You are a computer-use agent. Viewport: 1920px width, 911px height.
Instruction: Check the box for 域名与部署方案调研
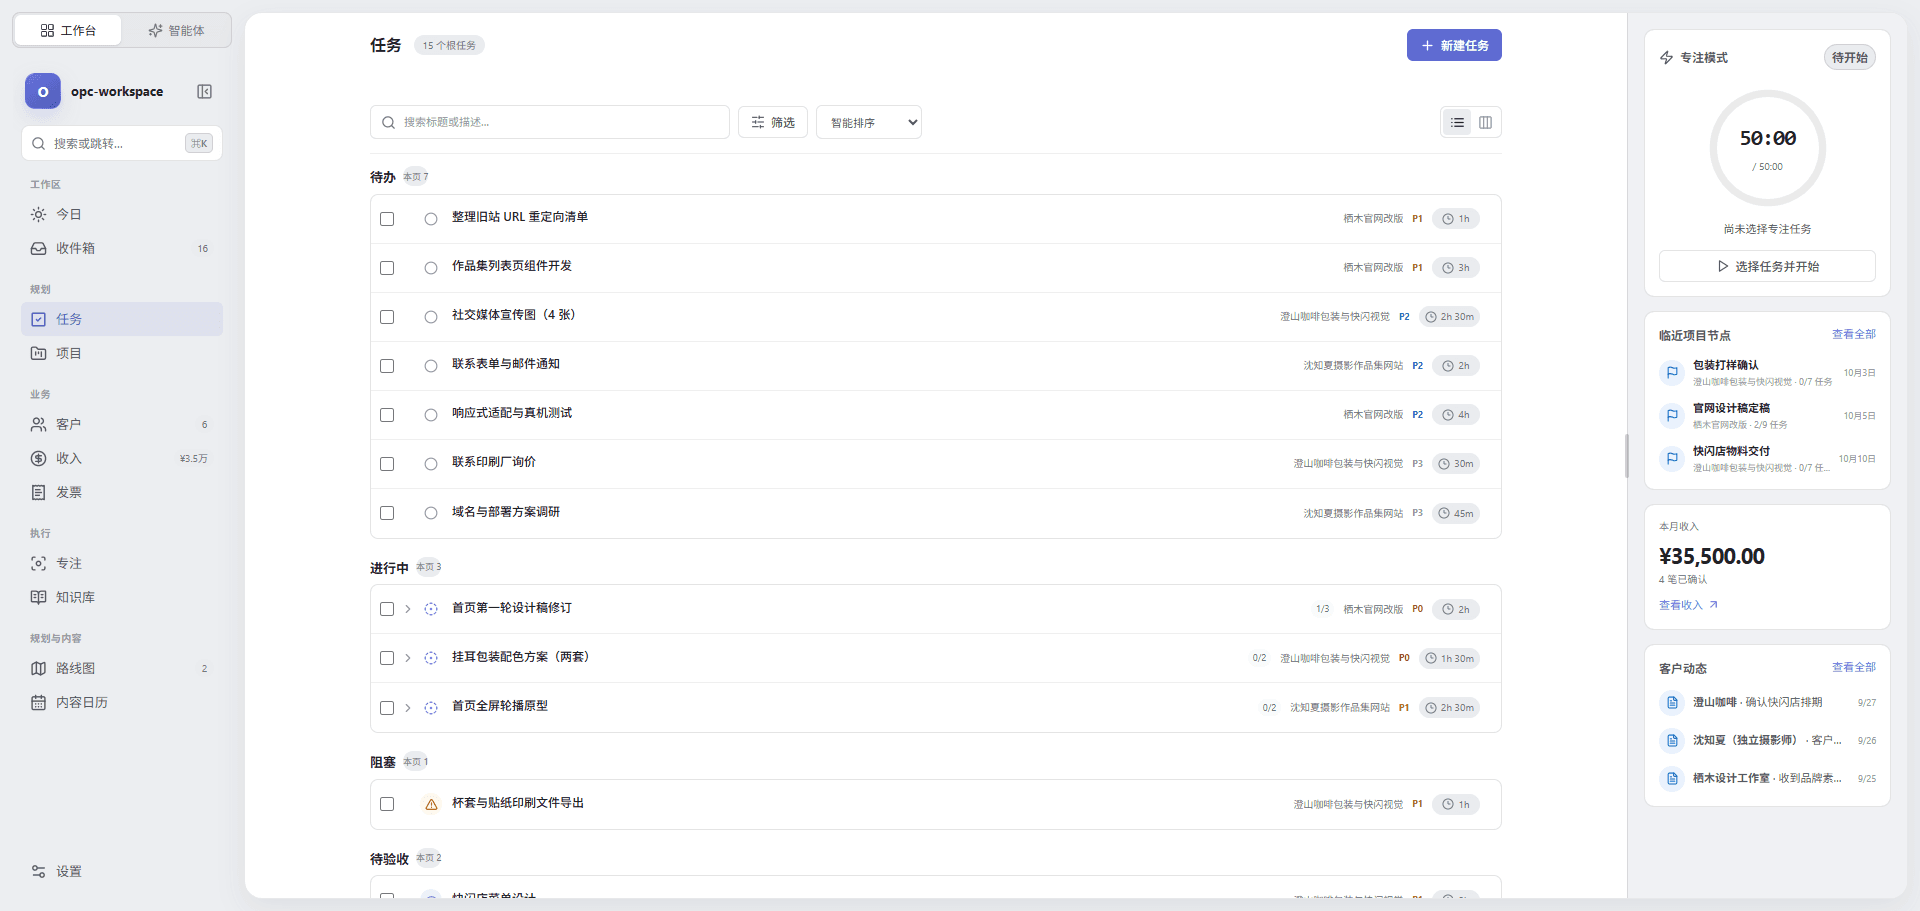coord(387,513)
